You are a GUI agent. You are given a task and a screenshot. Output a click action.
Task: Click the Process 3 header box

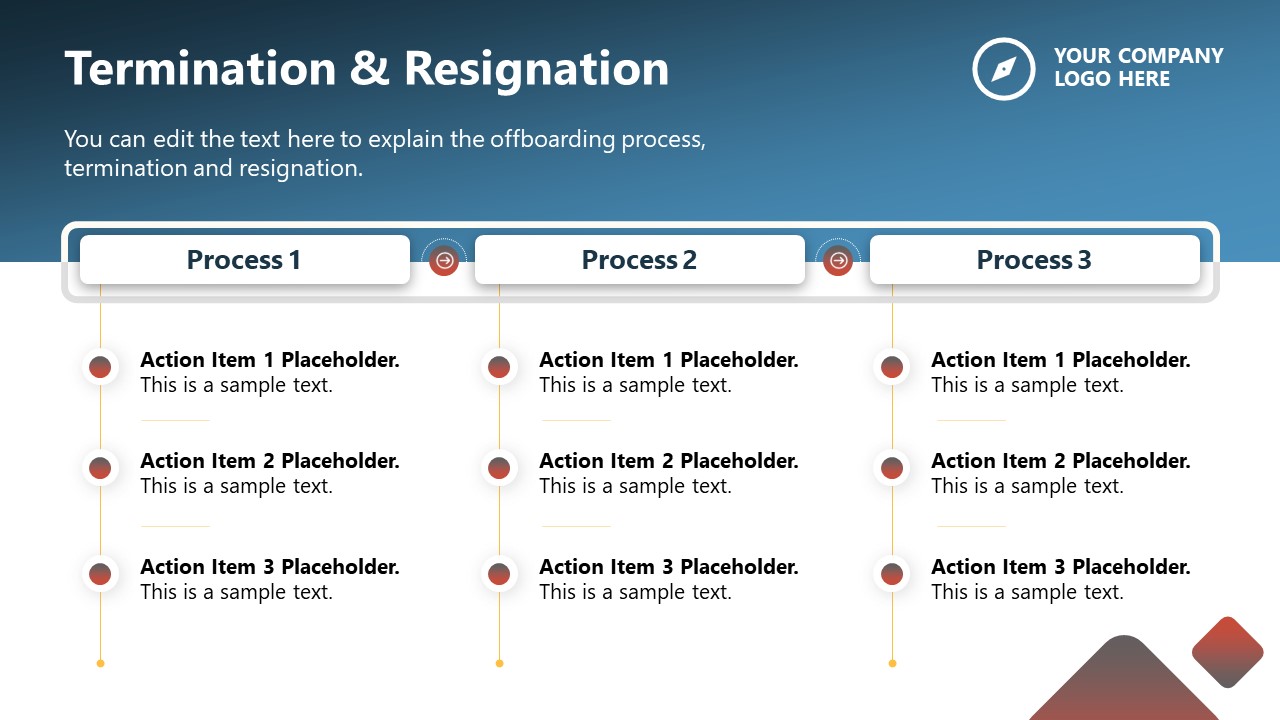tap(1034, 260)
